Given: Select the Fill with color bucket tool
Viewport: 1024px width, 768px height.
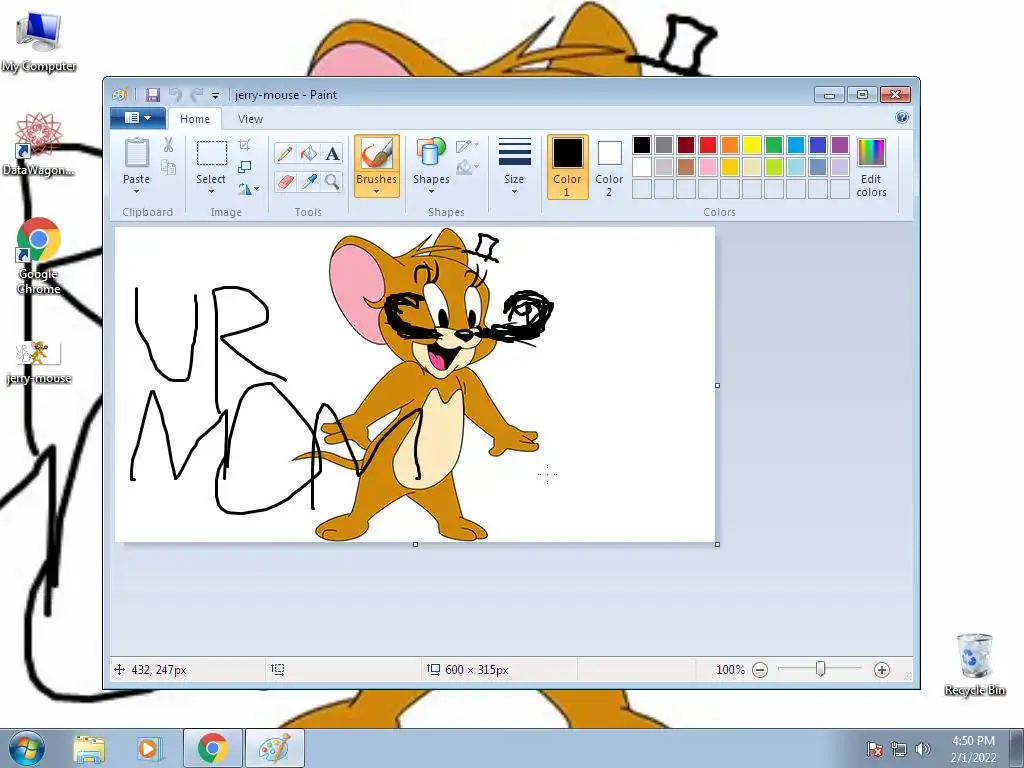Looking at the screenshot, I should click(x=308, y=153).
